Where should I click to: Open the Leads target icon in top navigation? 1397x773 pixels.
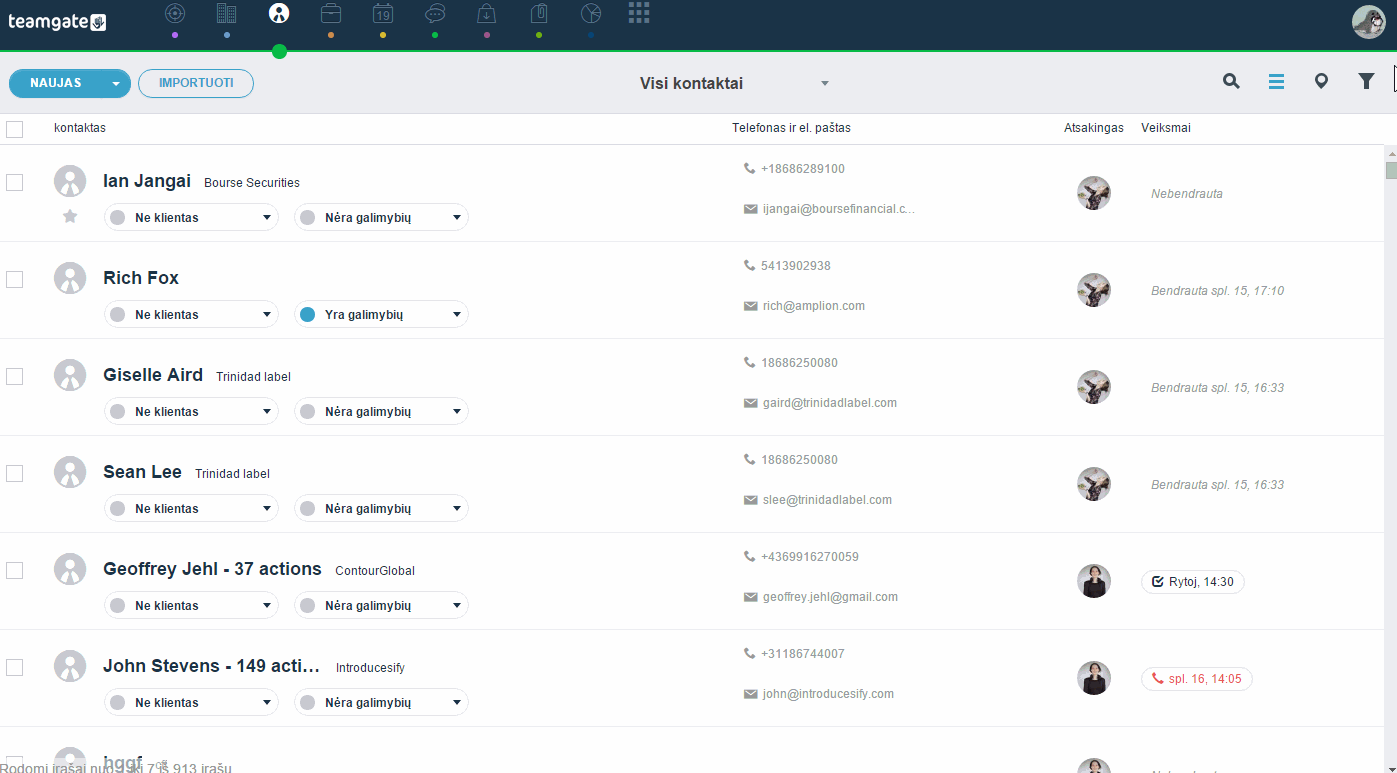click(175, 13)
